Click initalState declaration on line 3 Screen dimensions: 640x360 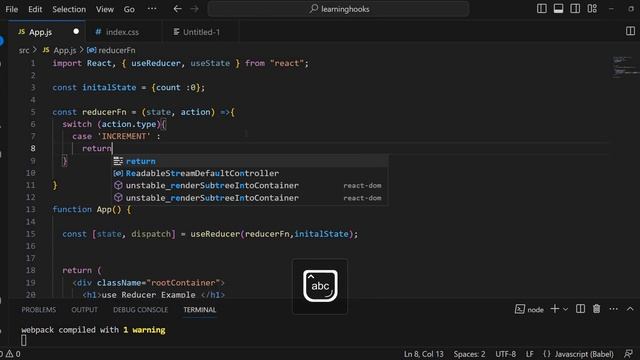[x=109, y=87]
